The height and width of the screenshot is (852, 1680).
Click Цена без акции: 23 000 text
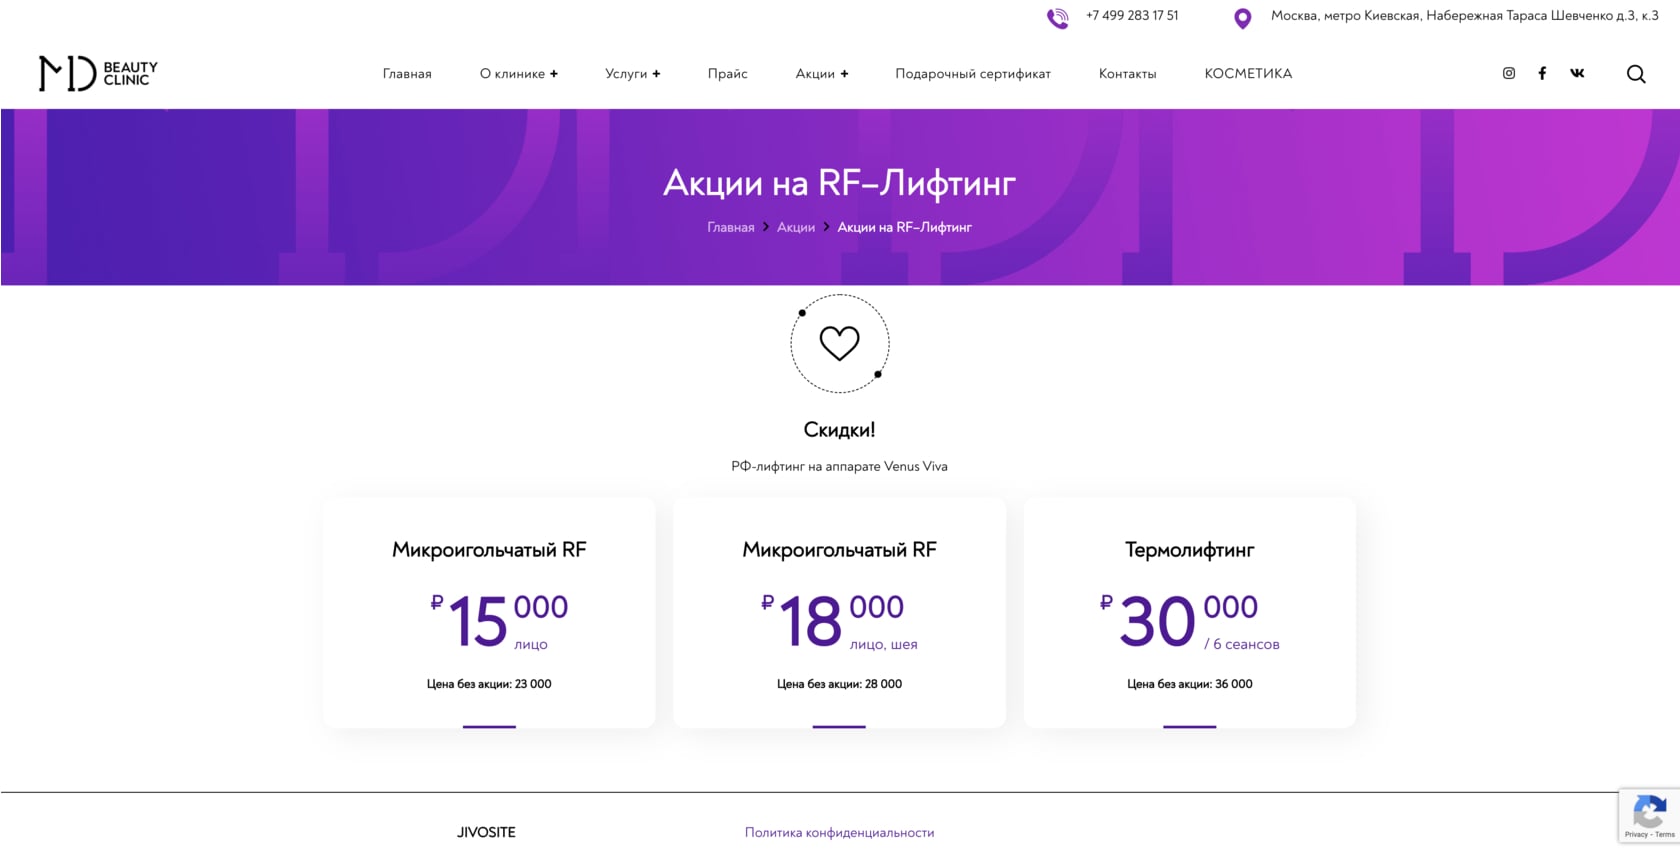coord(489,684)
